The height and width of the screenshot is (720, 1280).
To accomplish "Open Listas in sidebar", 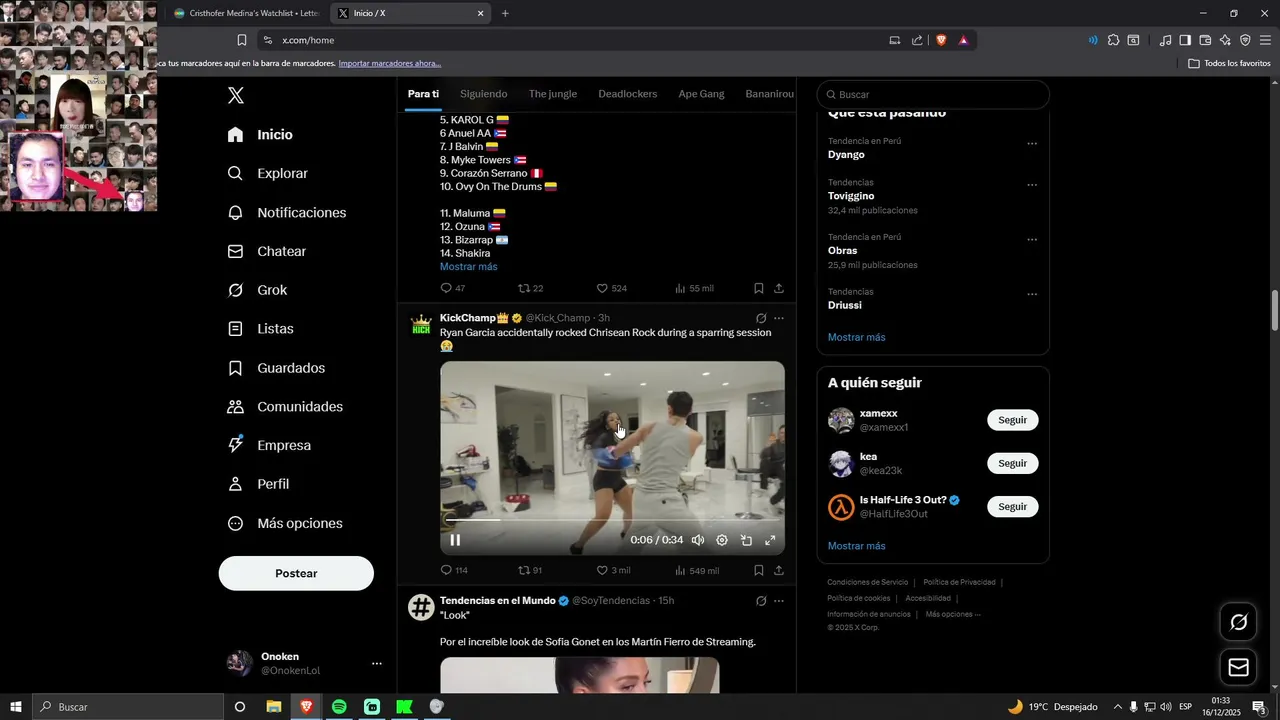I will pos(260,329).
